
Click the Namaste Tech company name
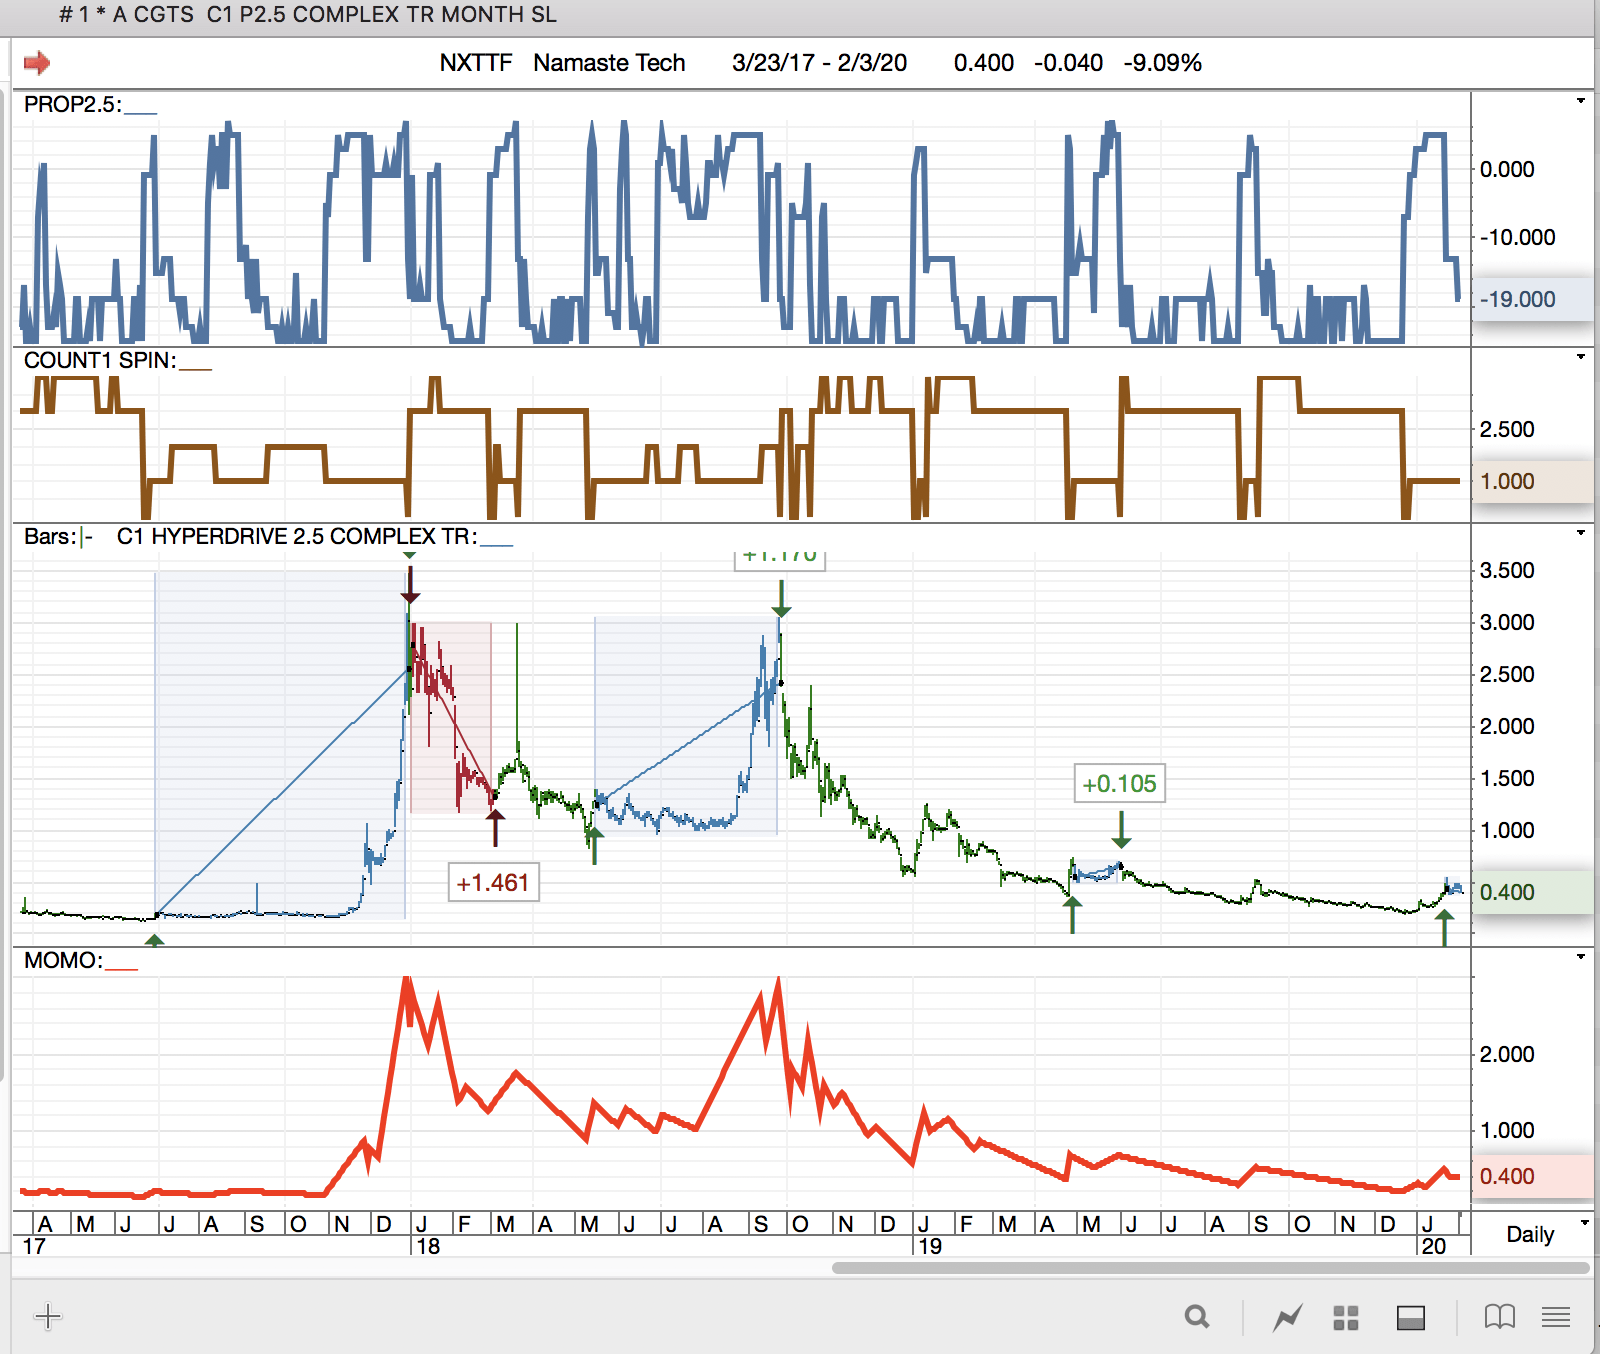click(609, 63)
